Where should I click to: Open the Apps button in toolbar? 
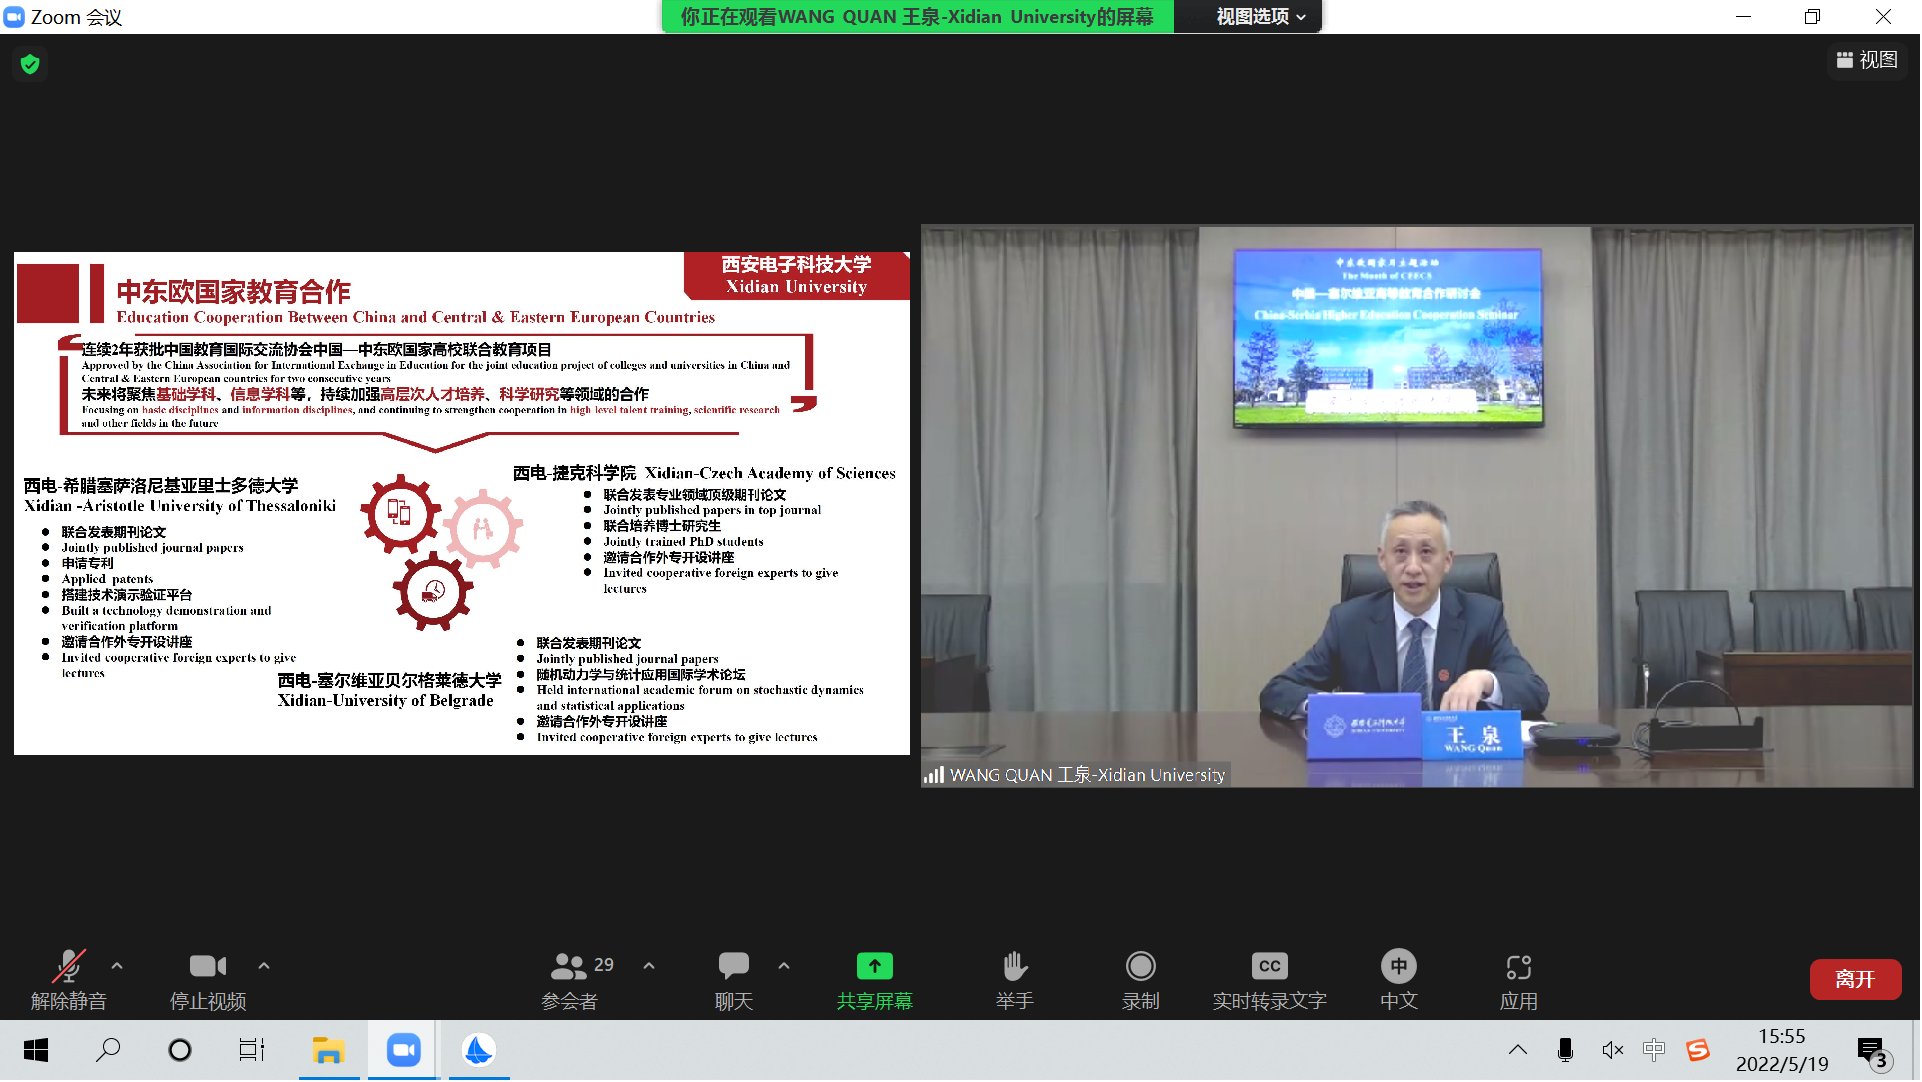pos(1518,980)
